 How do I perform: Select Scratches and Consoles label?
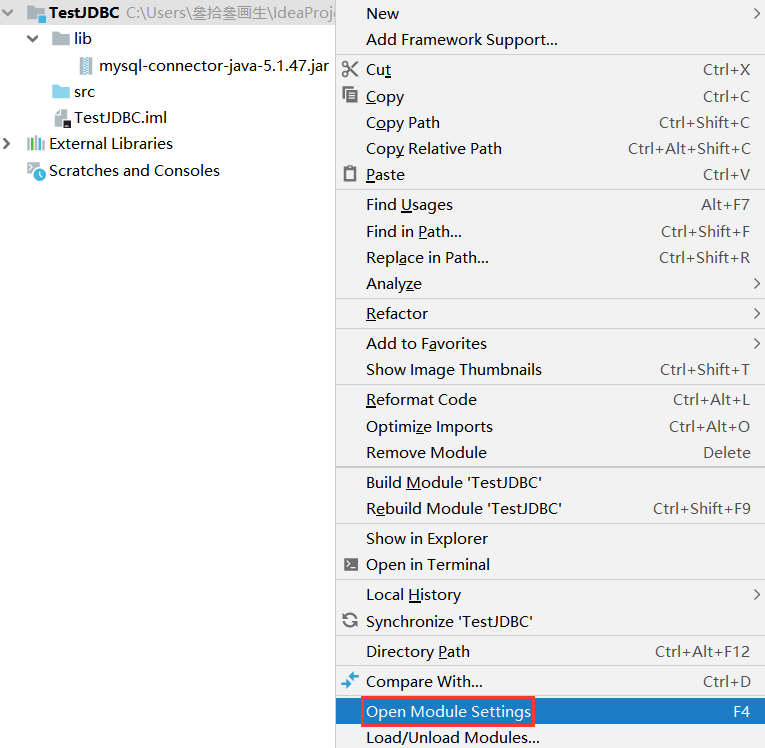(x=134, y=171)
